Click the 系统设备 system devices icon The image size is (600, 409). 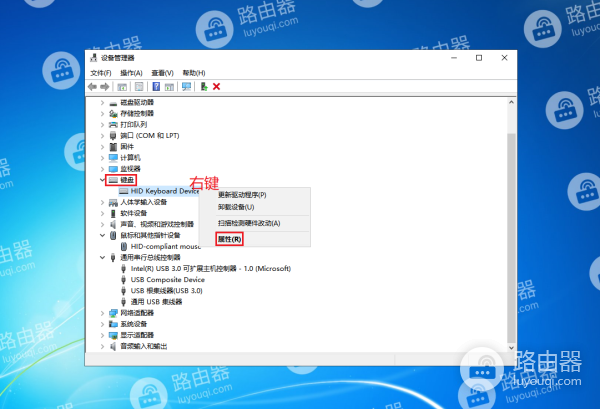point(113,324)
